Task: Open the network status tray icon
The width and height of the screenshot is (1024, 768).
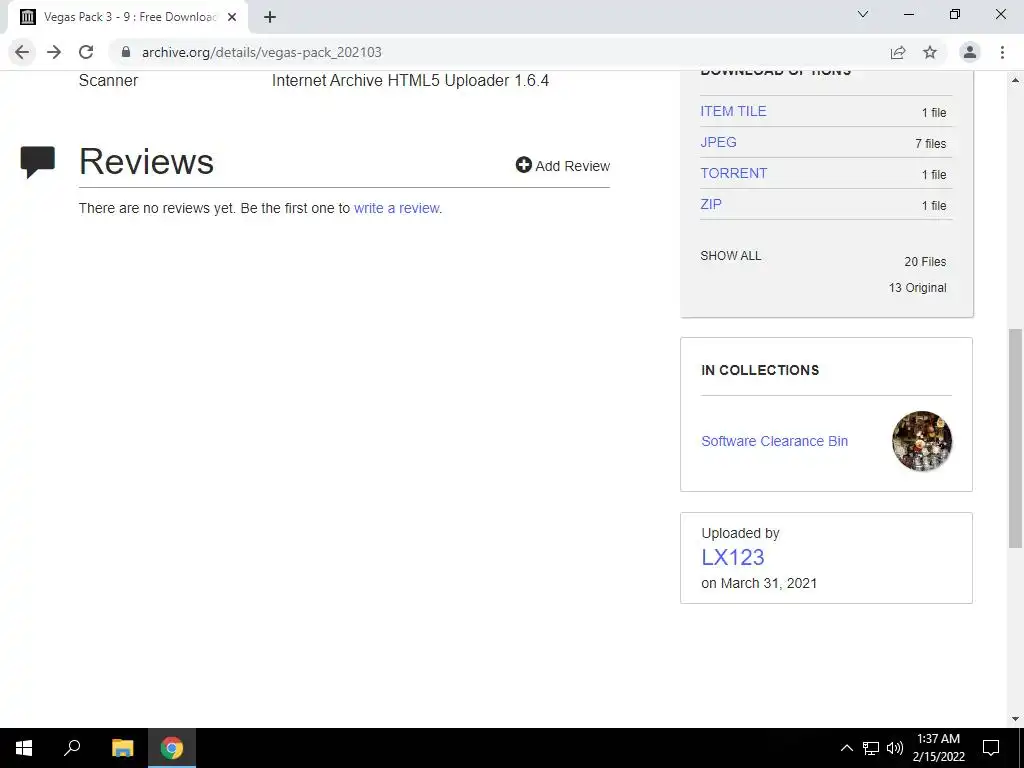Action: coord(871,748)
